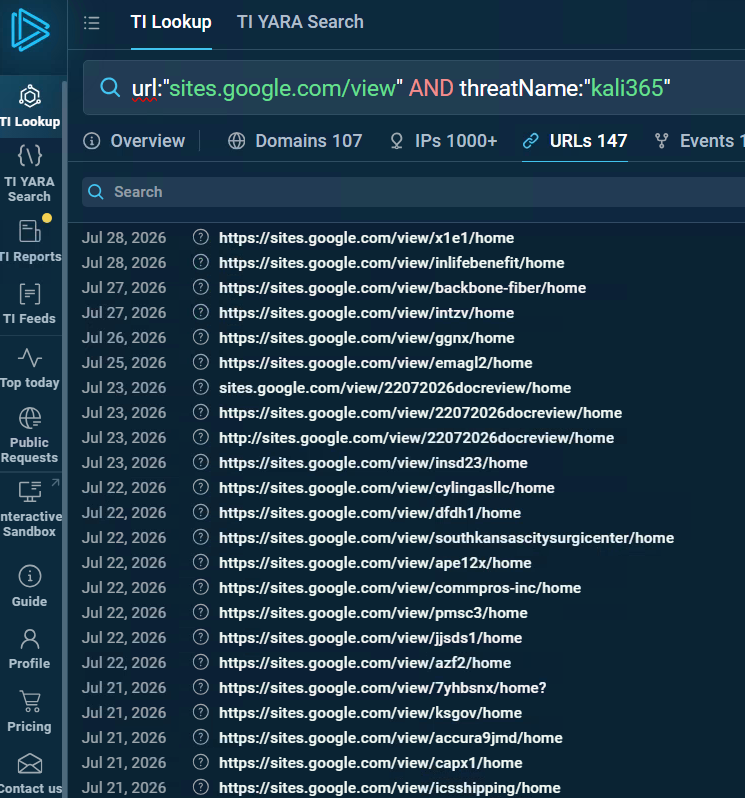Click the question-mark icon for southkansascitysurgicenter/home URL
Image resolution: width=745 pixels, height=798 pixels.
[201, 537]
